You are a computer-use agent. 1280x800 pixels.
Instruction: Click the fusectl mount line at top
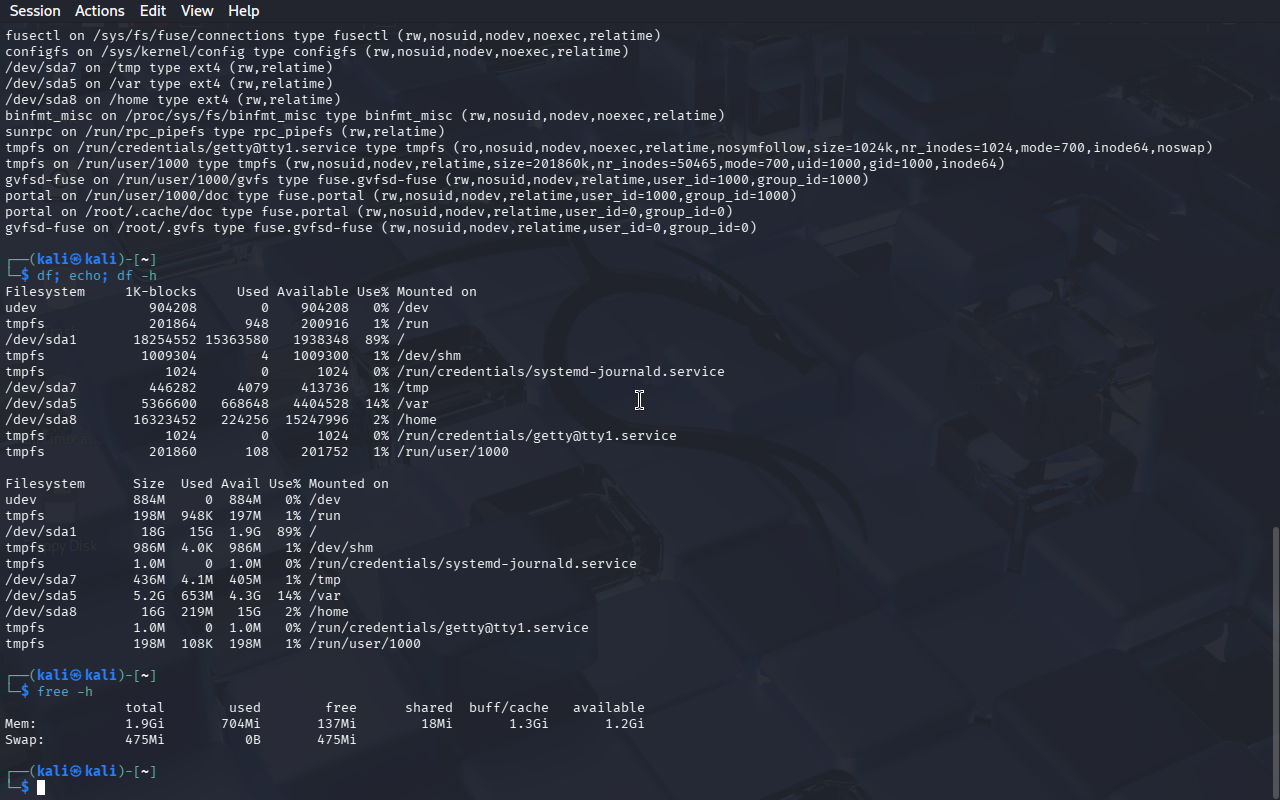point(333,36)
